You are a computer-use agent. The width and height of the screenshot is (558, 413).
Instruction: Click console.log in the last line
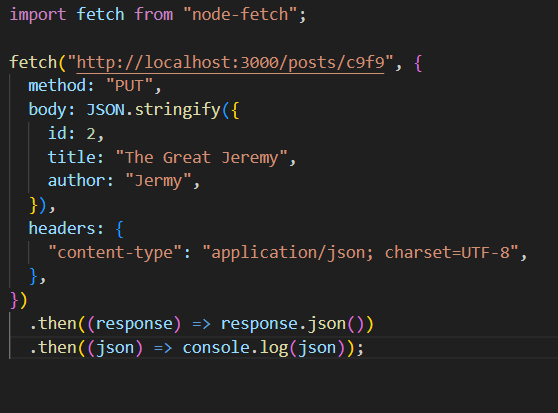pyautogui.click(x=235, y=348)
